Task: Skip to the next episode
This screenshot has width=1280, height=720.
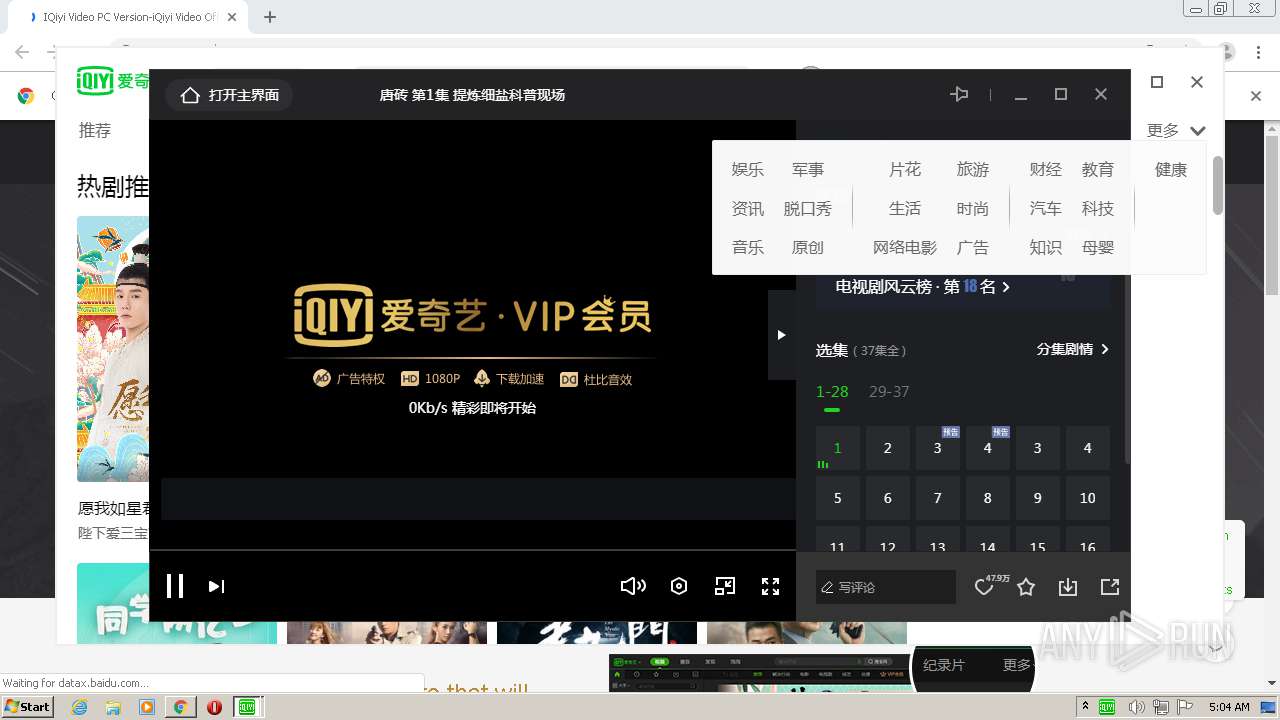Action: point(216,586)
